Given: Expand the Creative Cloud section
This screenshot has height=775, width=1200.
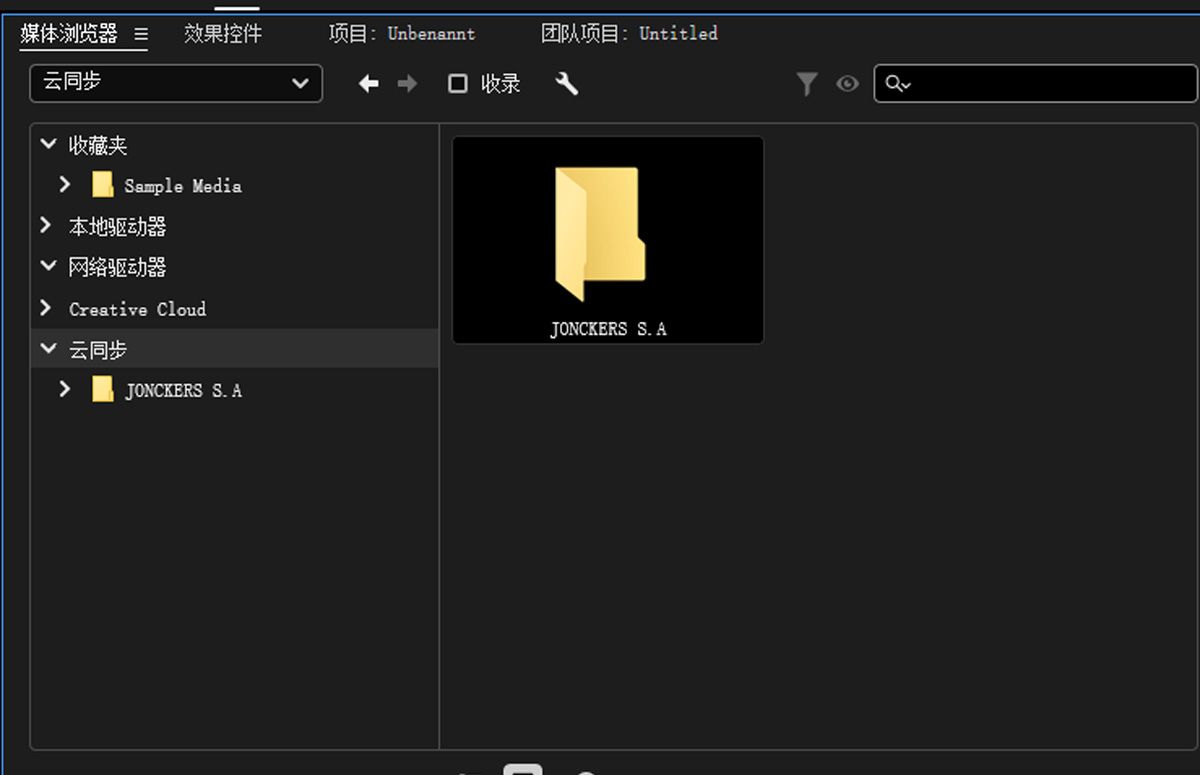Looking at the screenshot, I should point(46,308).
